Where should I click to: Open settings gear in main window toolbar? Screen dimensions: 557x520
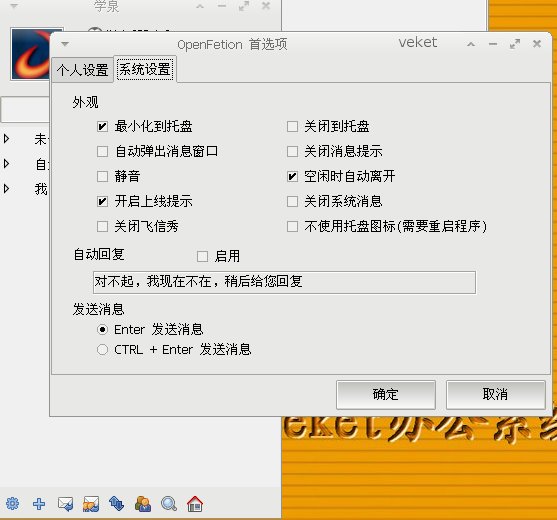12,504
